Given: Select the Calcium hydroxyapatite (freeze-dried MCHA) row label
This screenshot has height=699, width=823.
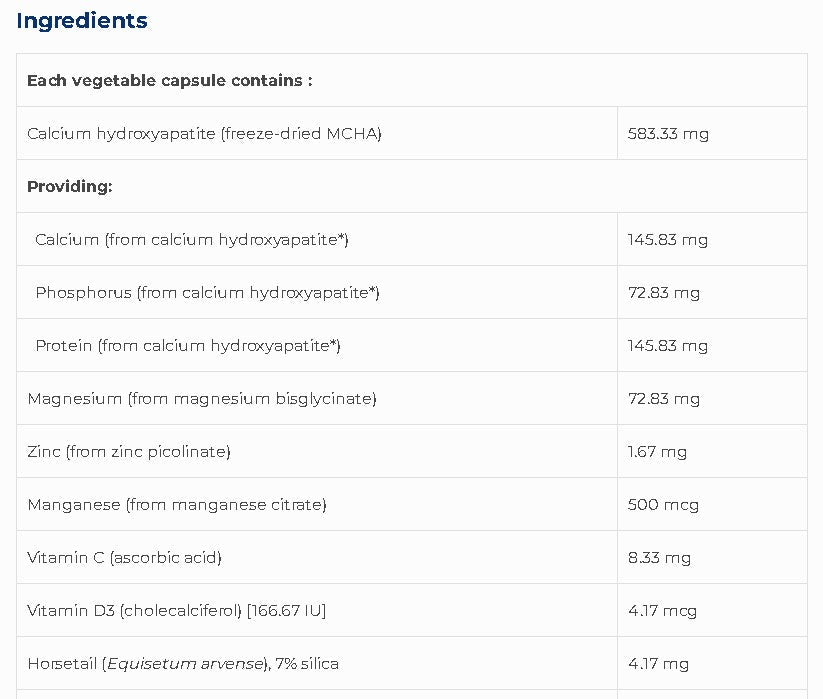Looking at the screenshot, I should [x=204, y=134].
